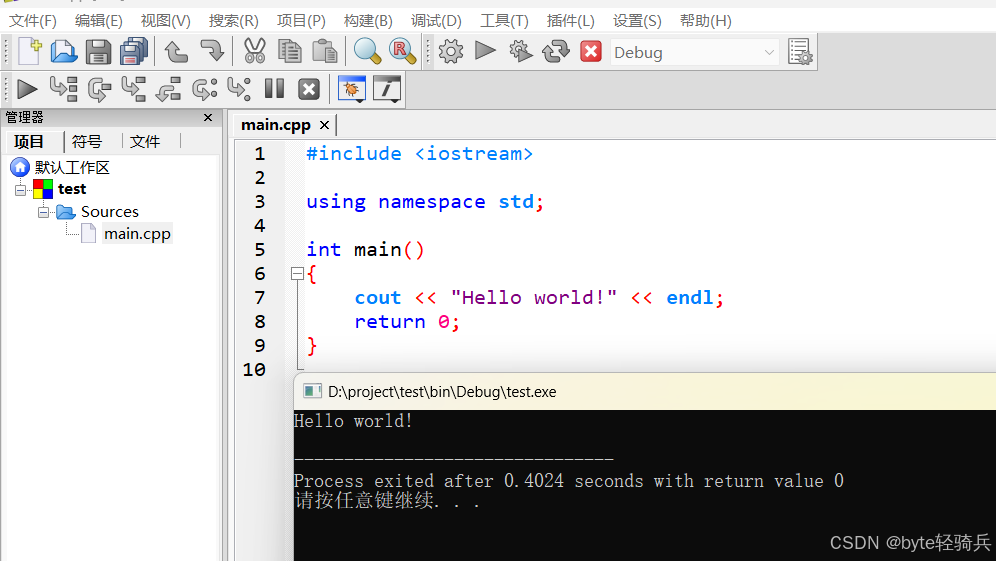
Task: Click the return 0; line
Action: 407,321
